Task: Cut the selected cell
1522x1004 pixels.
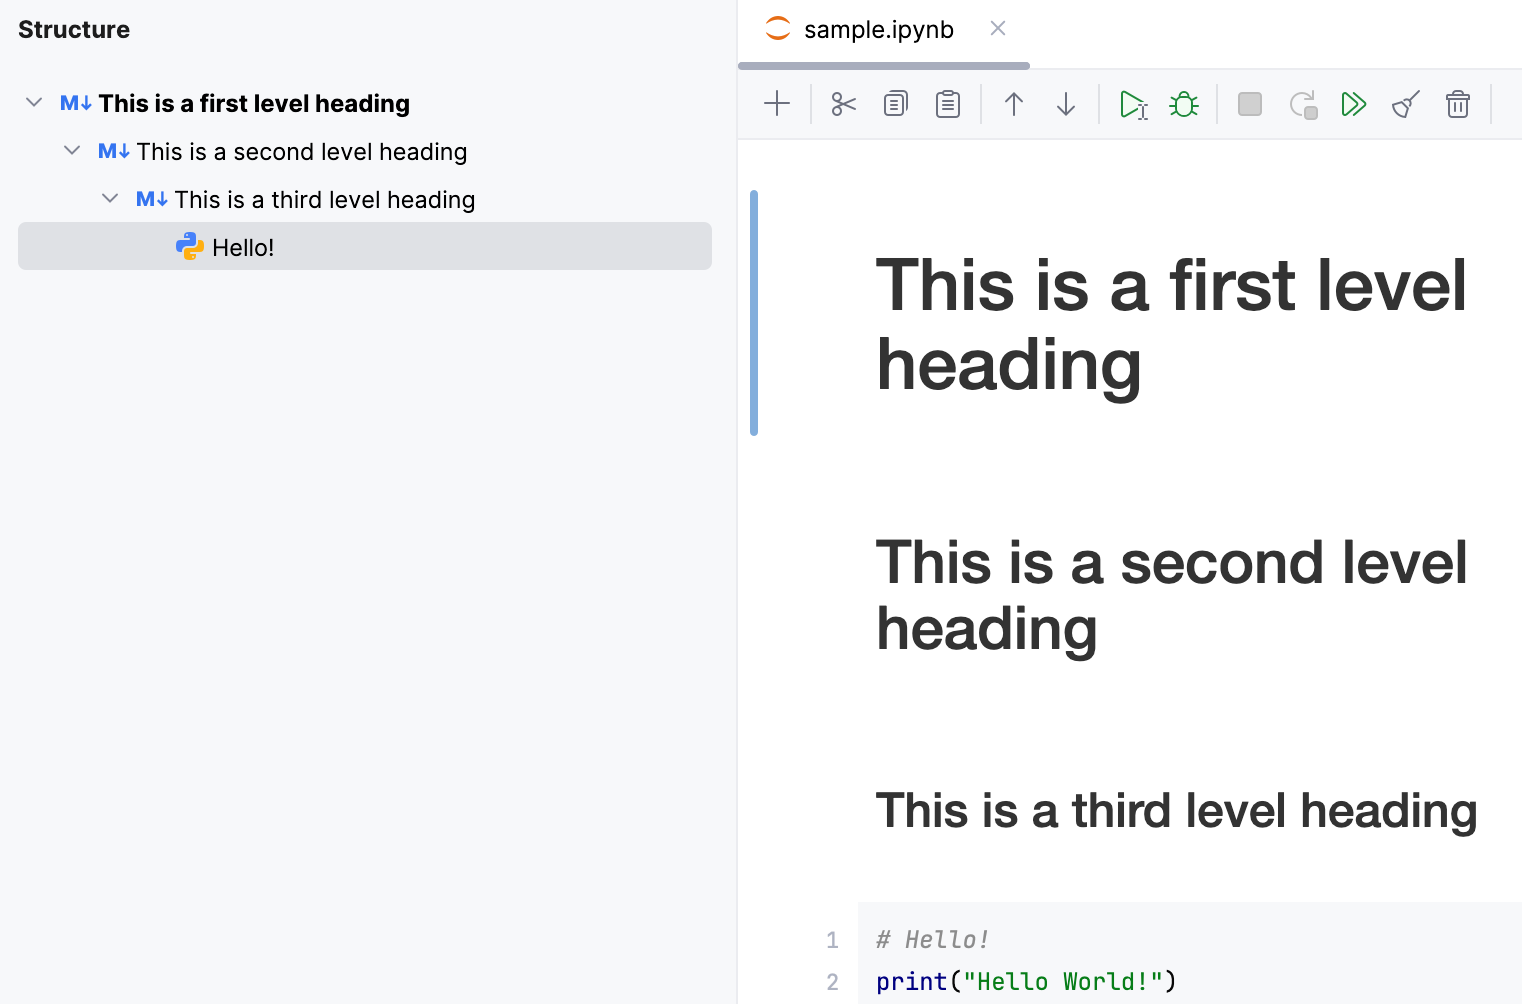Action: click(x=843, y=103)
